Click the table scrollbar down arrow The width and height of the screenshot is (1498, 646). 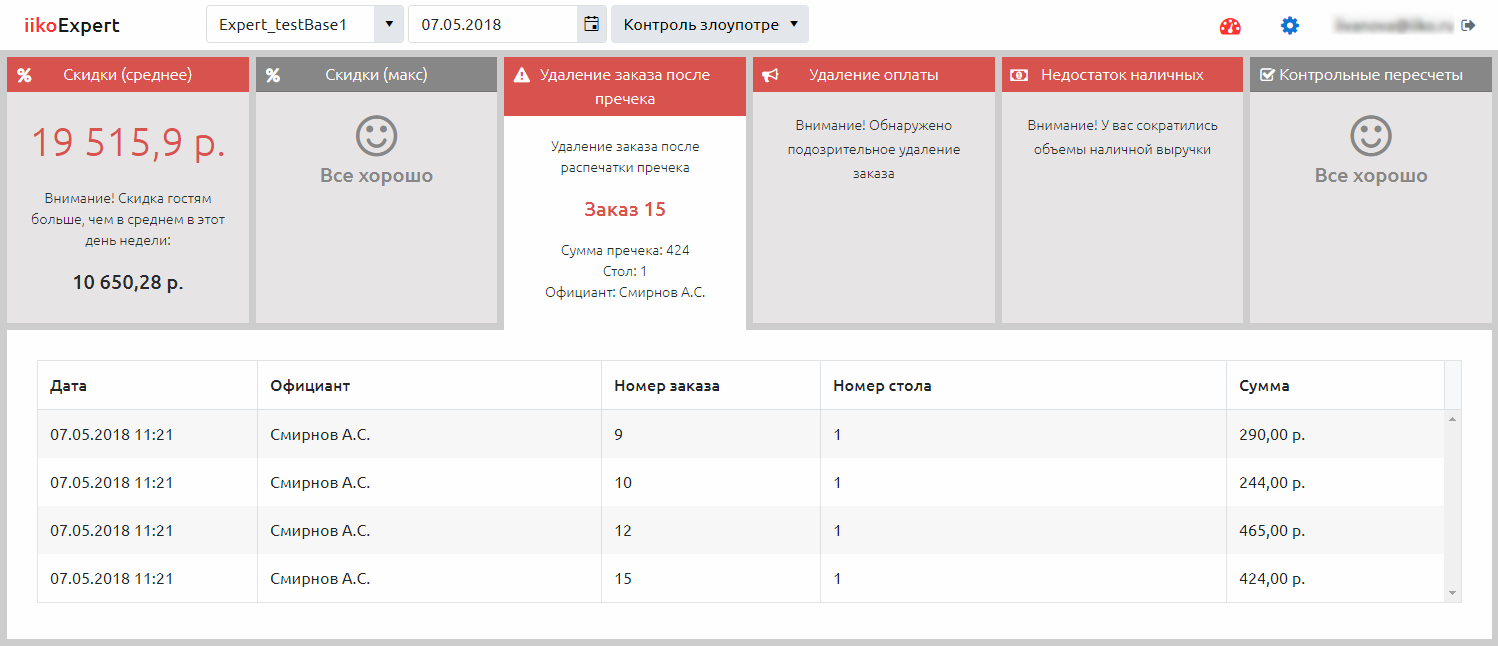1452,593
